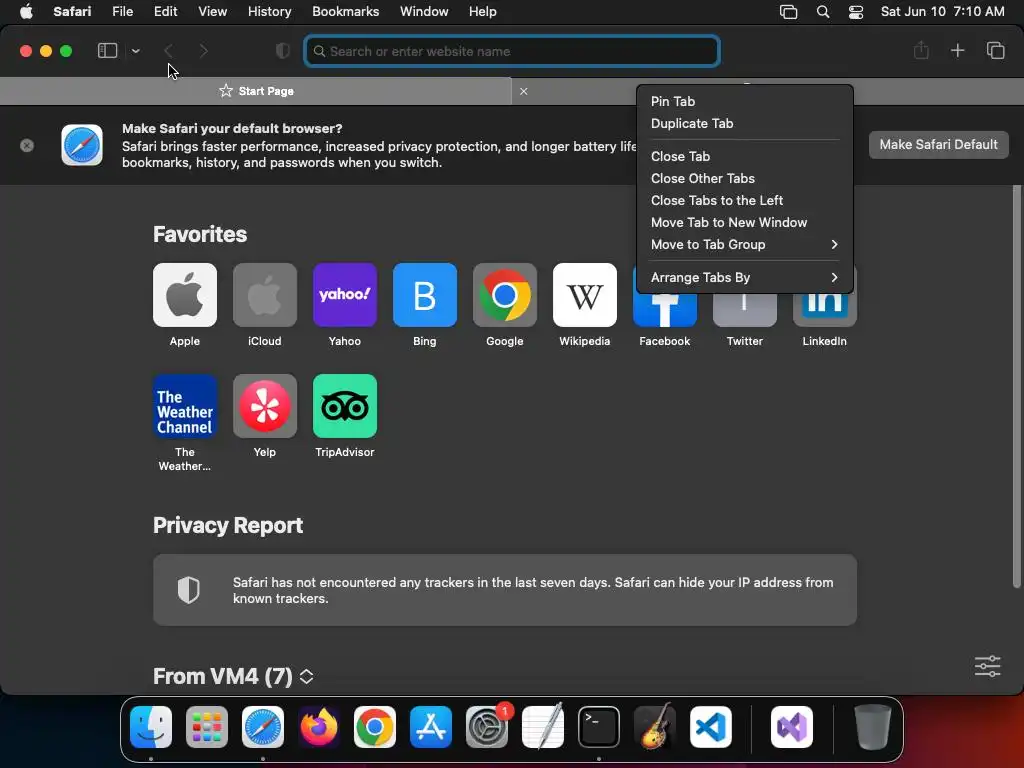This screenshot has width=1024, height=768.
Task: Click the Make Safari Default button
Action: pos(938,144)
